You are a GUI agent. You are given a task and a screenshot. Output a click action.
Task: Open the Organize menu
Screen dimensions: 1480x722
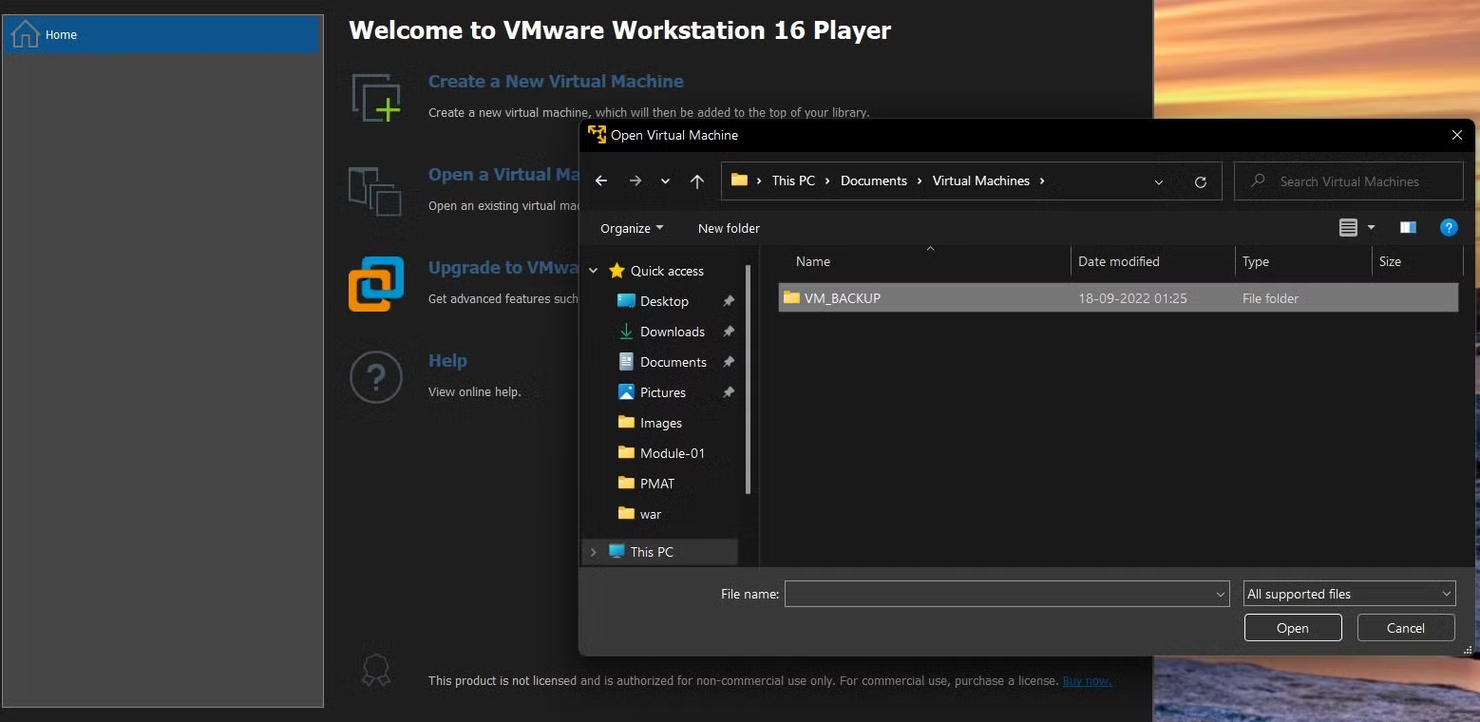click(631, 228)
